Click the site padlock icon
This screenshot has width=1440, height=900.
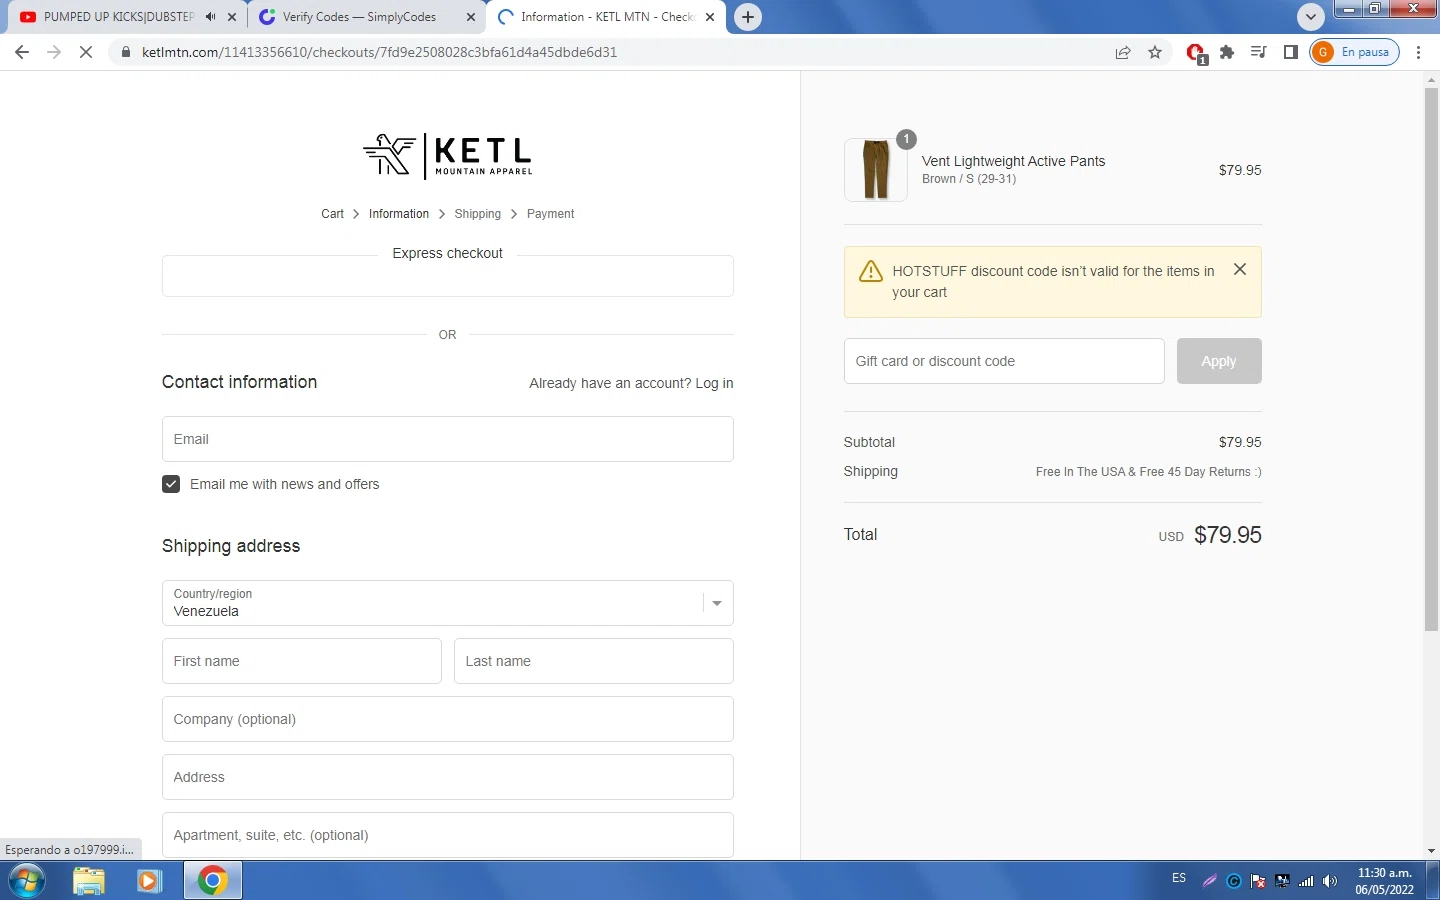point(125,52)
